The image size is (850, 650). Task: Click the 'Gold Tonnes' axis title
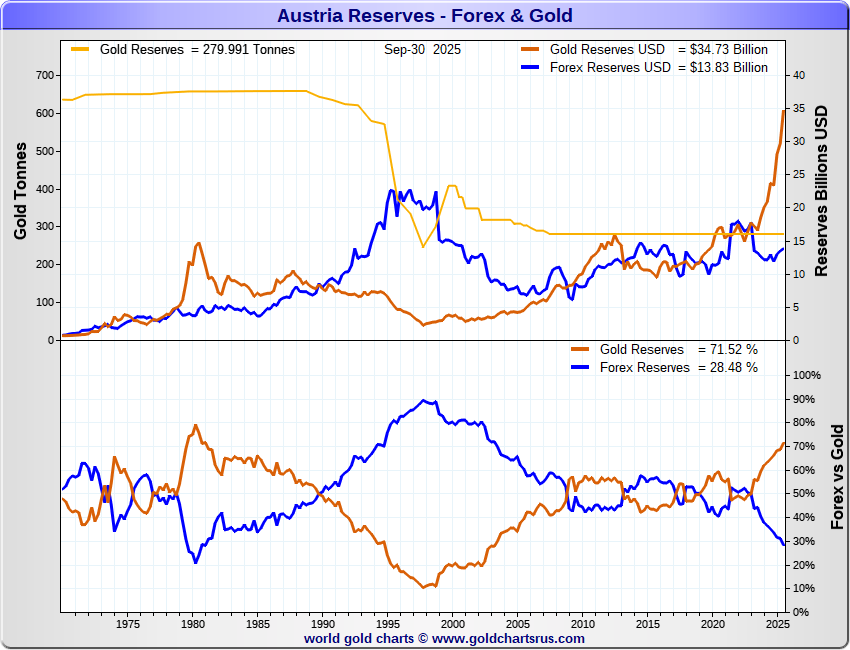[20, 191]
